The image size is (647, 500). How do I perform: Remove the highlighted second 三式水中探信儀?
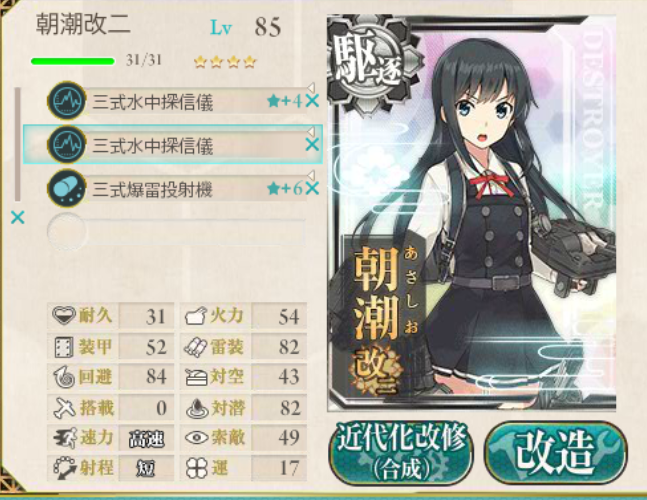pyautogui.click(x=312, y=145)
